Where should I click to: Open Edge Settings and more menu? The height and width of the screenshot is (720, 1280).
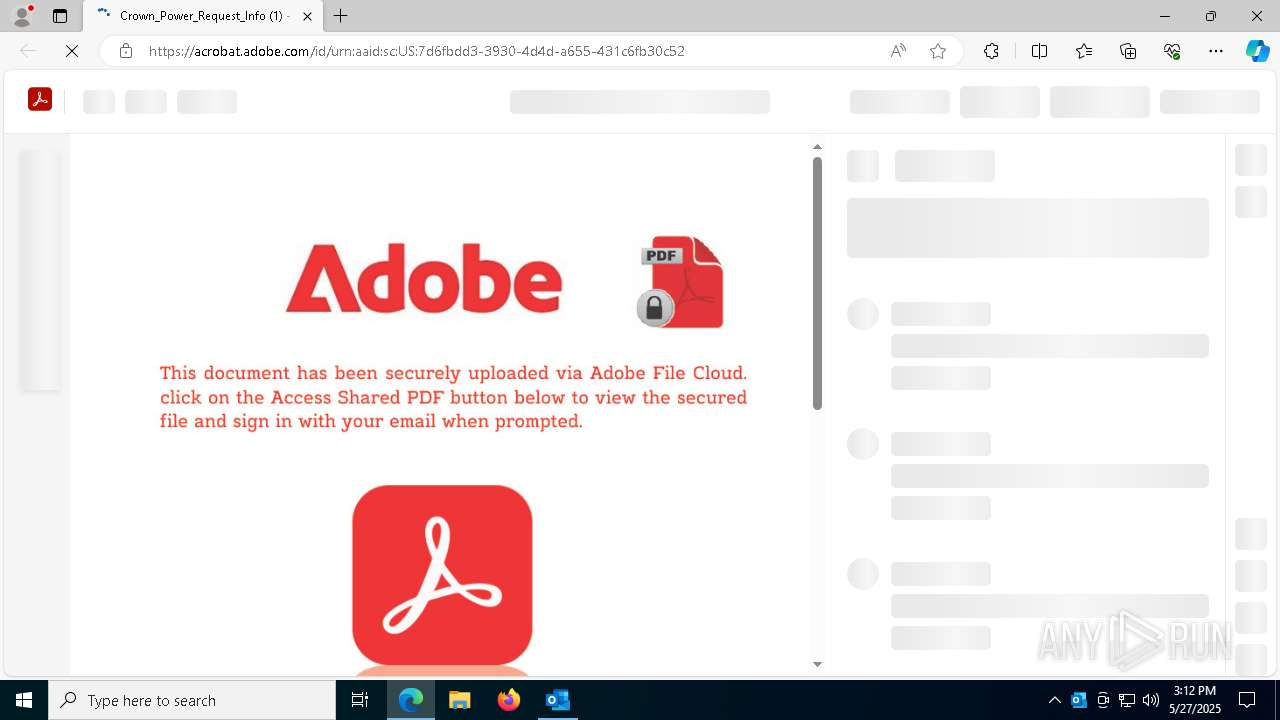(x=1216, y=51)
